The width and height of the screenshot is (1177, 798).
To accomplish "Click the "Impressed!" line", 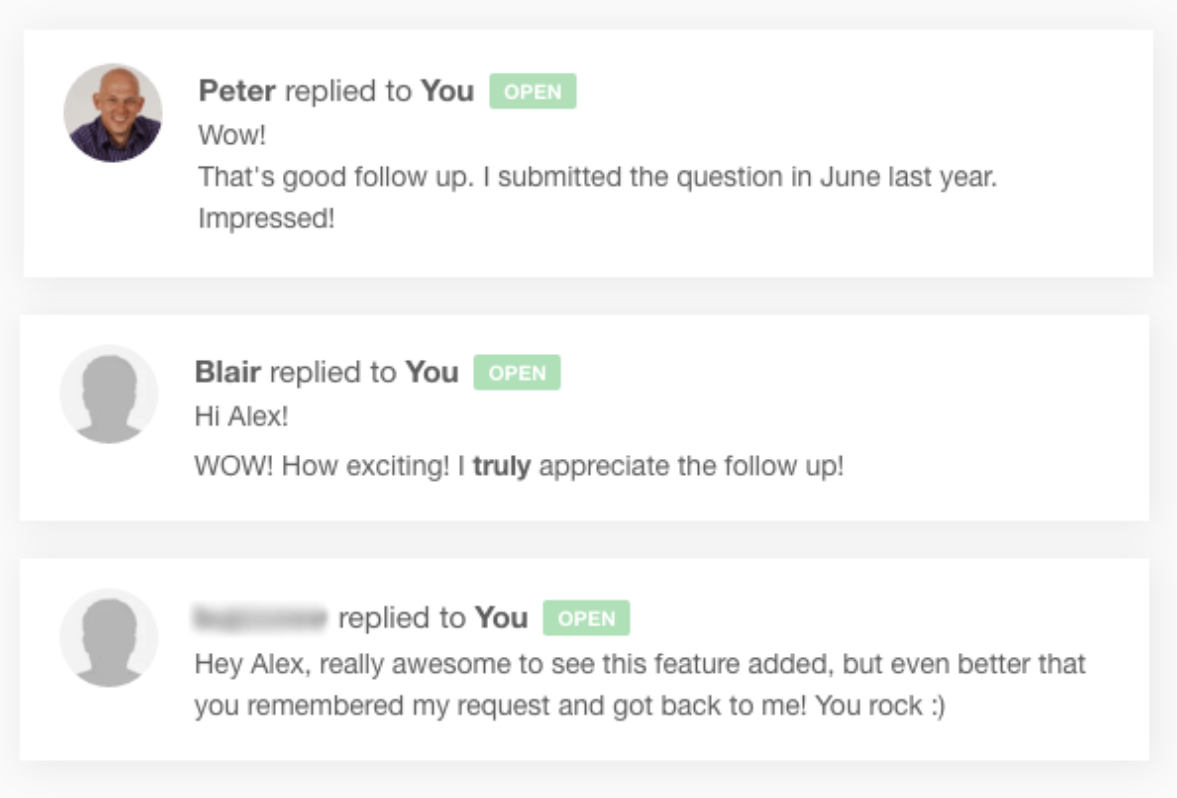I will [266, 218].
